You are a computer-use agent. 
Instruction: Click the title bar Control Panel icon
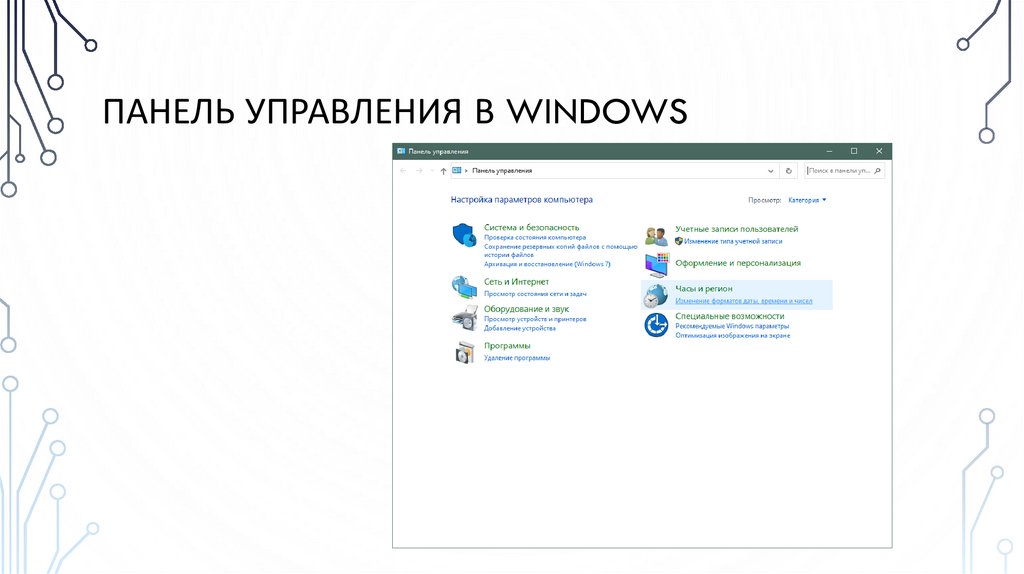pos(401,151)
